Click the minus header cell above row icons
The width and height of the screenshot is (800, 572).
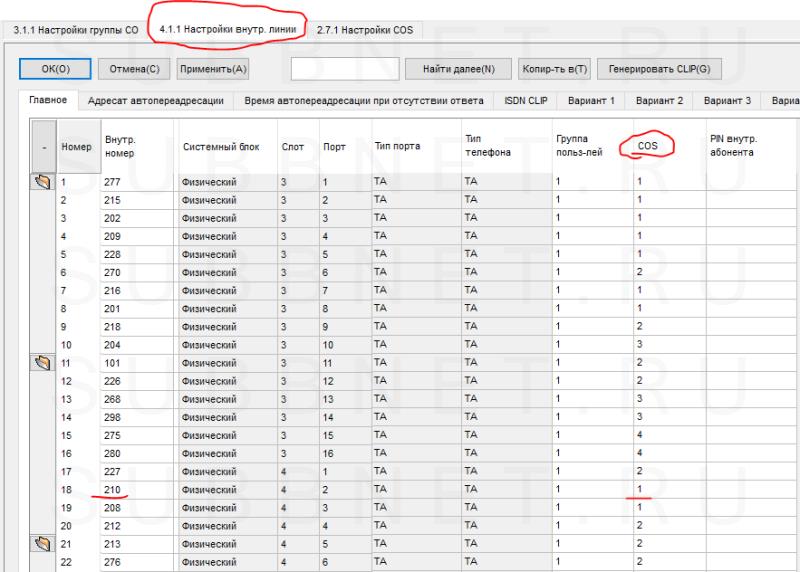43,146
